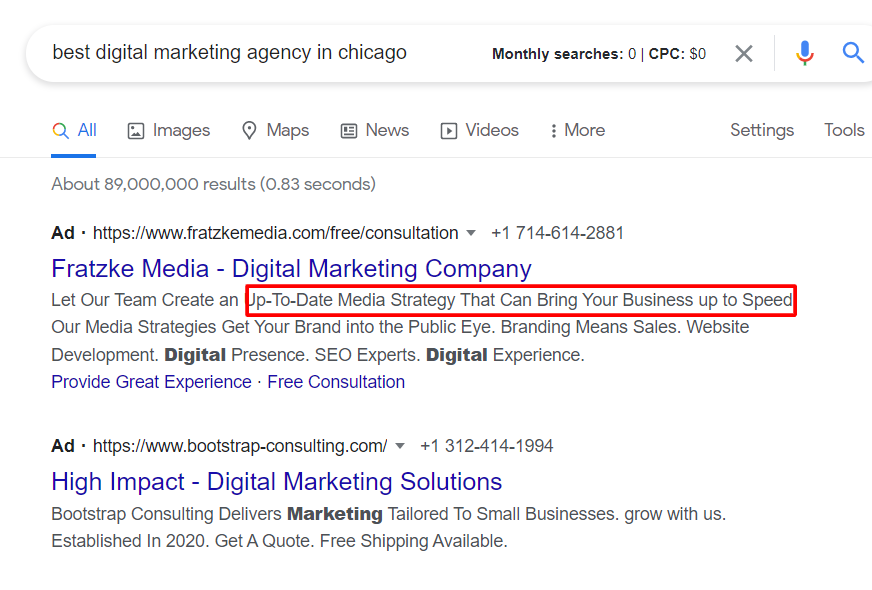Screen dimensions: 872x590
Task: Switch to the Maps tab
Action: 275,130
